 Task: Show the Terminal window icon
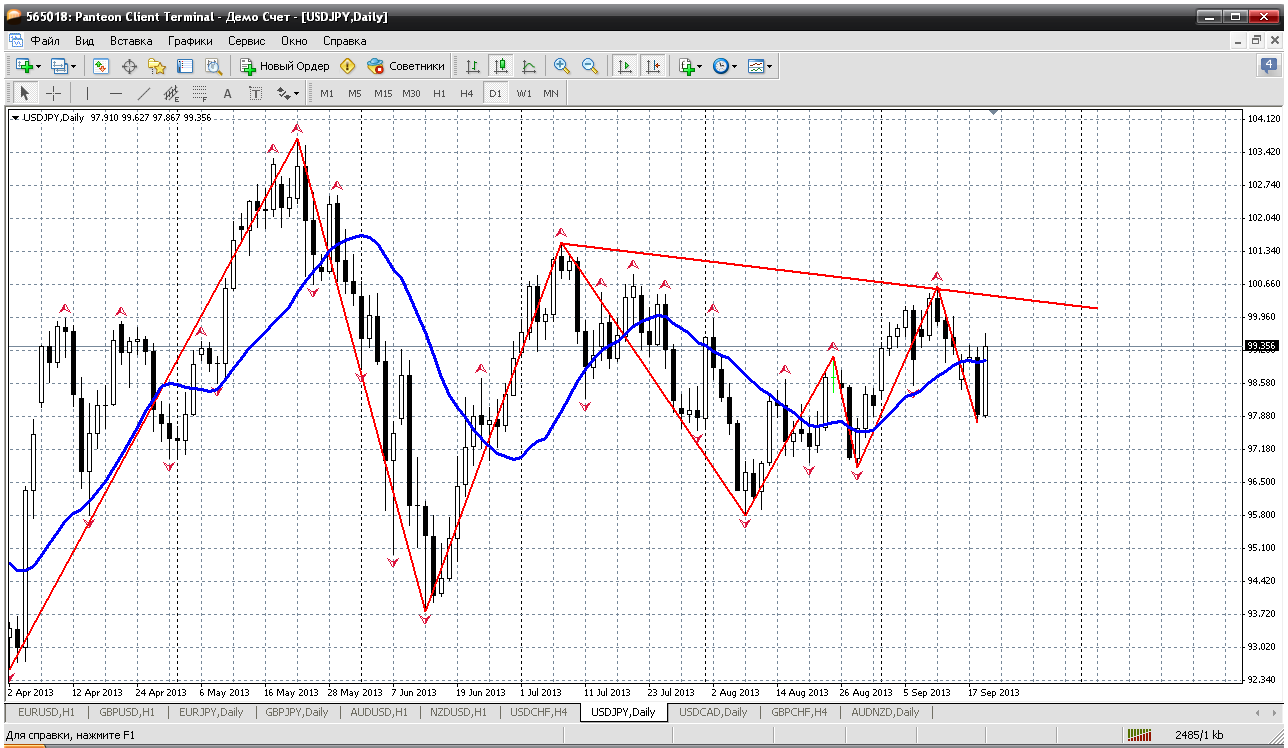185,66
